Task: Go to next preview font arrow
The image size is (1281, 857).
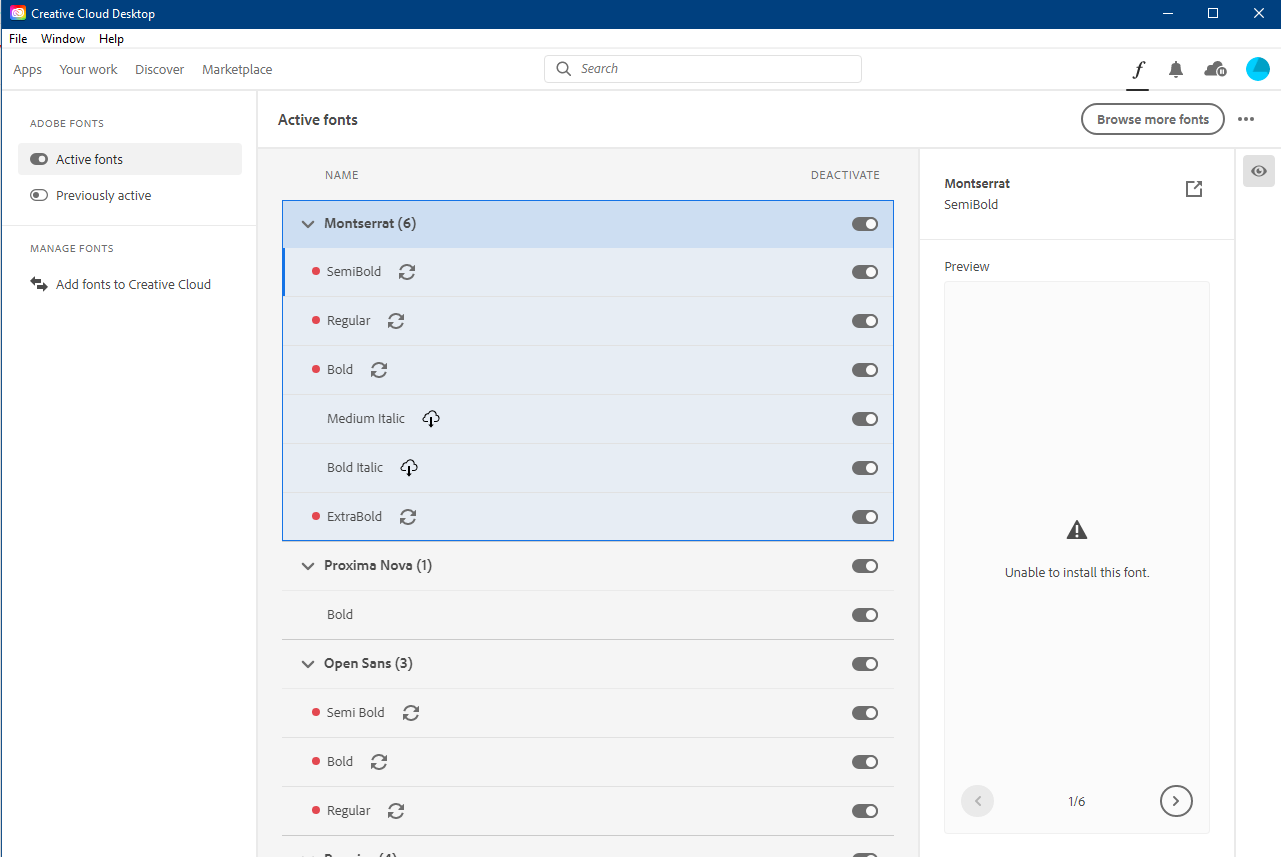Action: 1176,801
